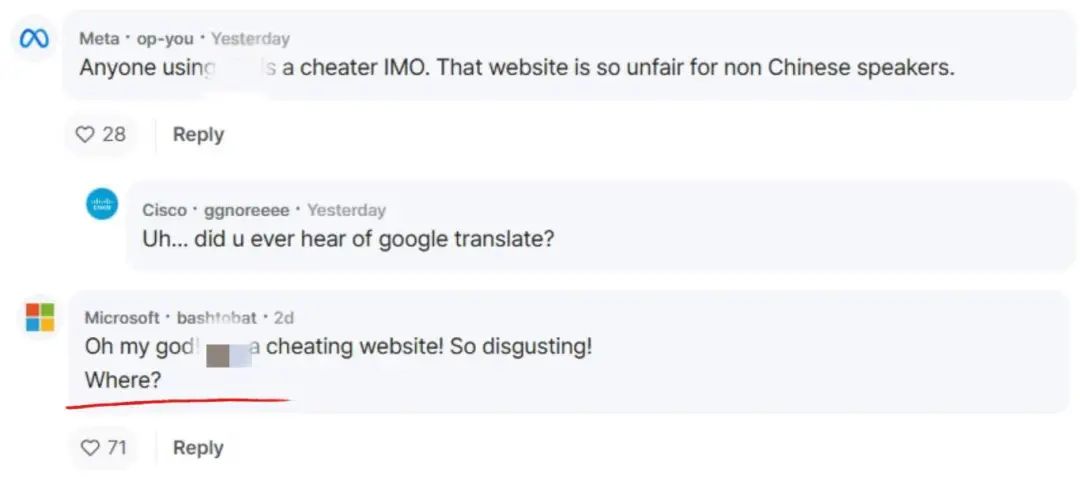Click the Yesterday timestamp on Meta comment
Screen dimensions: 1080x477
click(250, 39)
